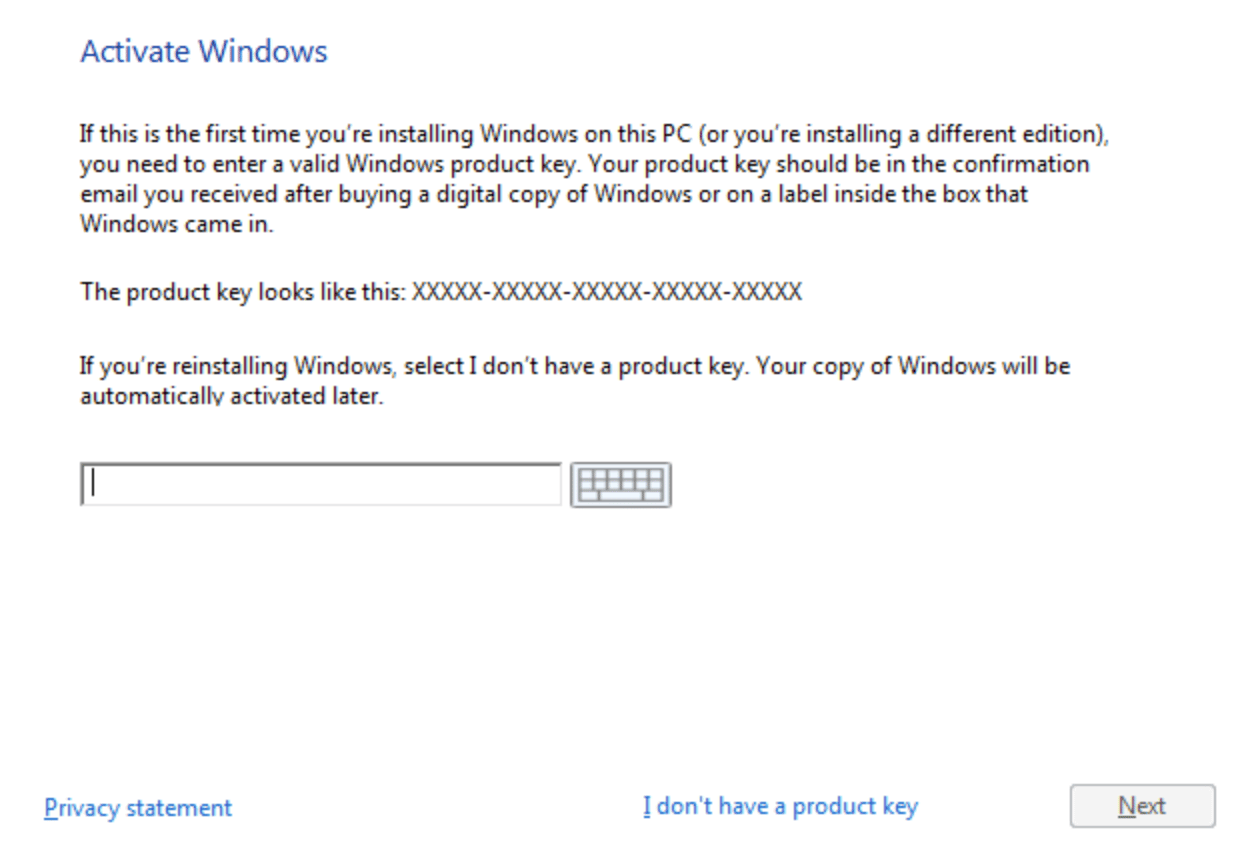Open the on-screen keyboard icon
This screenshot has width=1236, height=850.
(620, 485)
